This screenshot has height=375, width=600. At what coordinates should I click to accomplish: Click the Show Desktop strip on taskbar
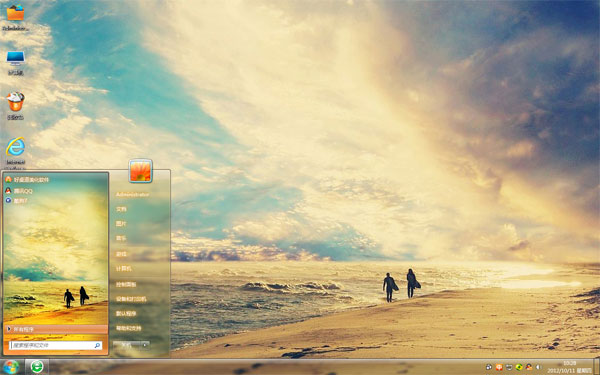596,367
